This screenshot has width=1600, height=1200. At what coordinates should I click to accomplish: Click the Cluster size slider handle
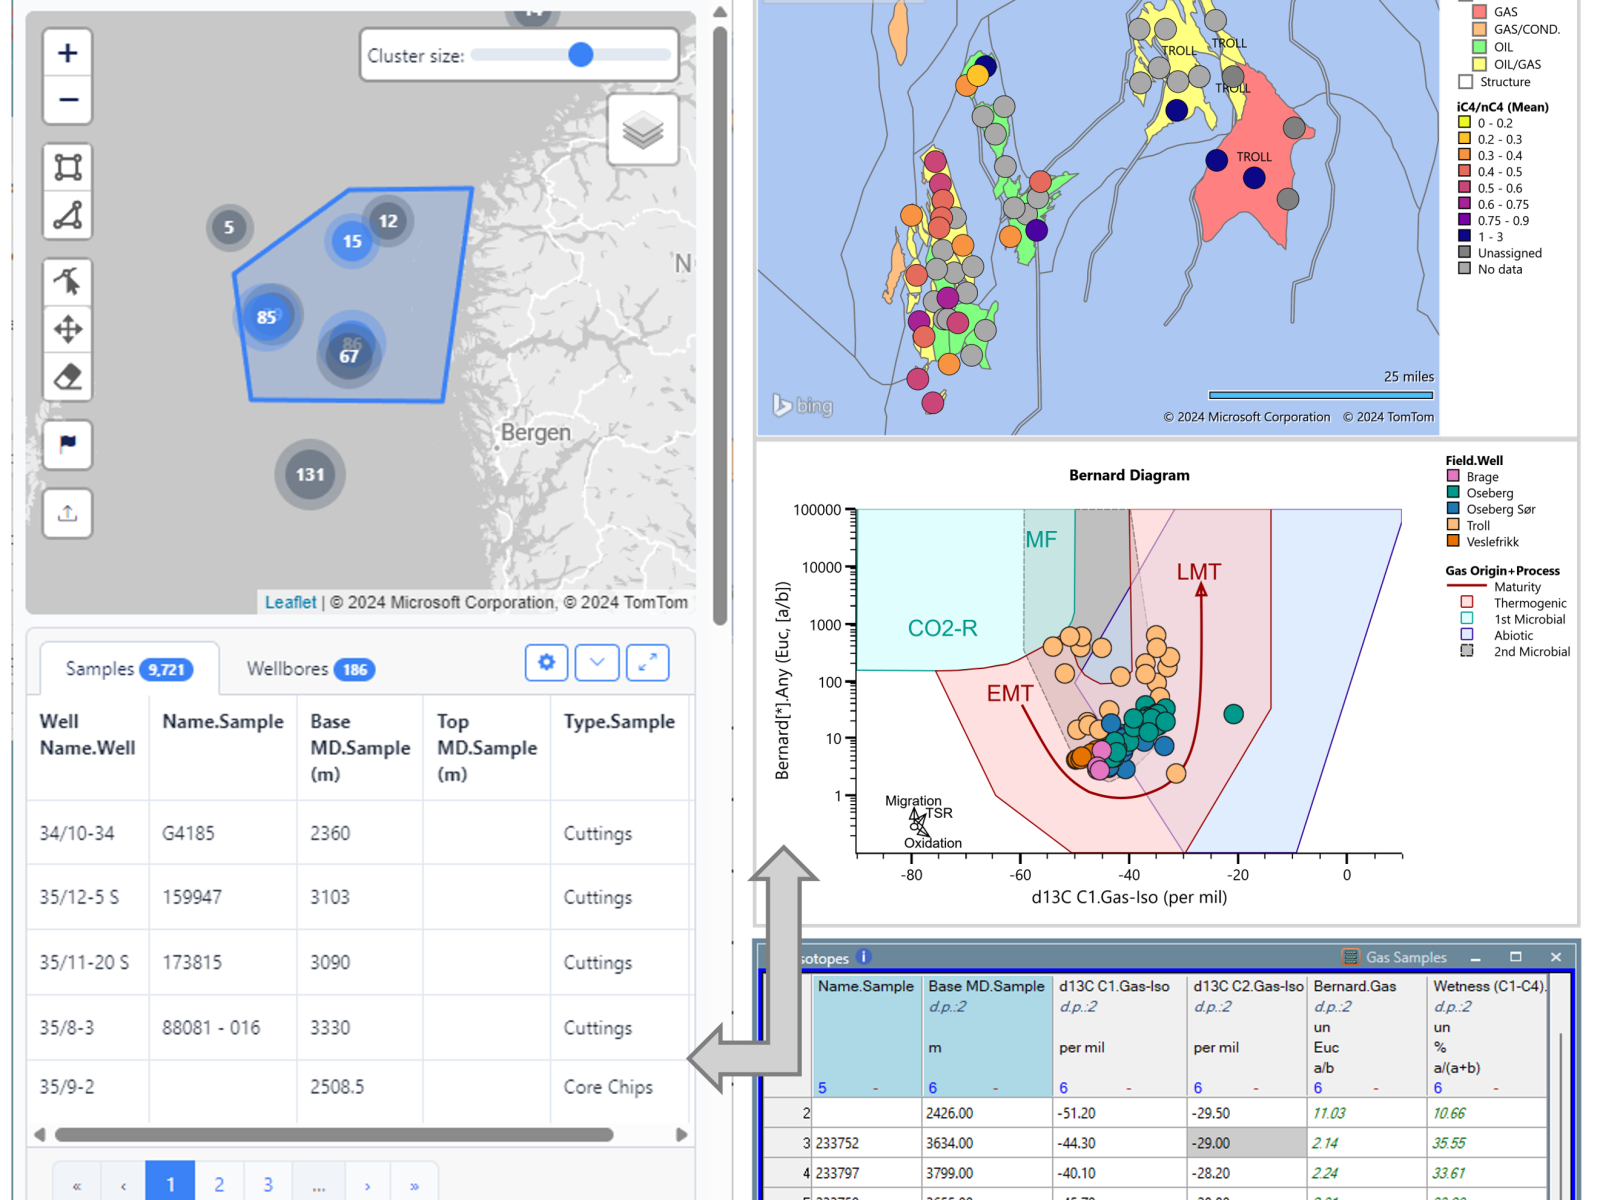[581, 55]
